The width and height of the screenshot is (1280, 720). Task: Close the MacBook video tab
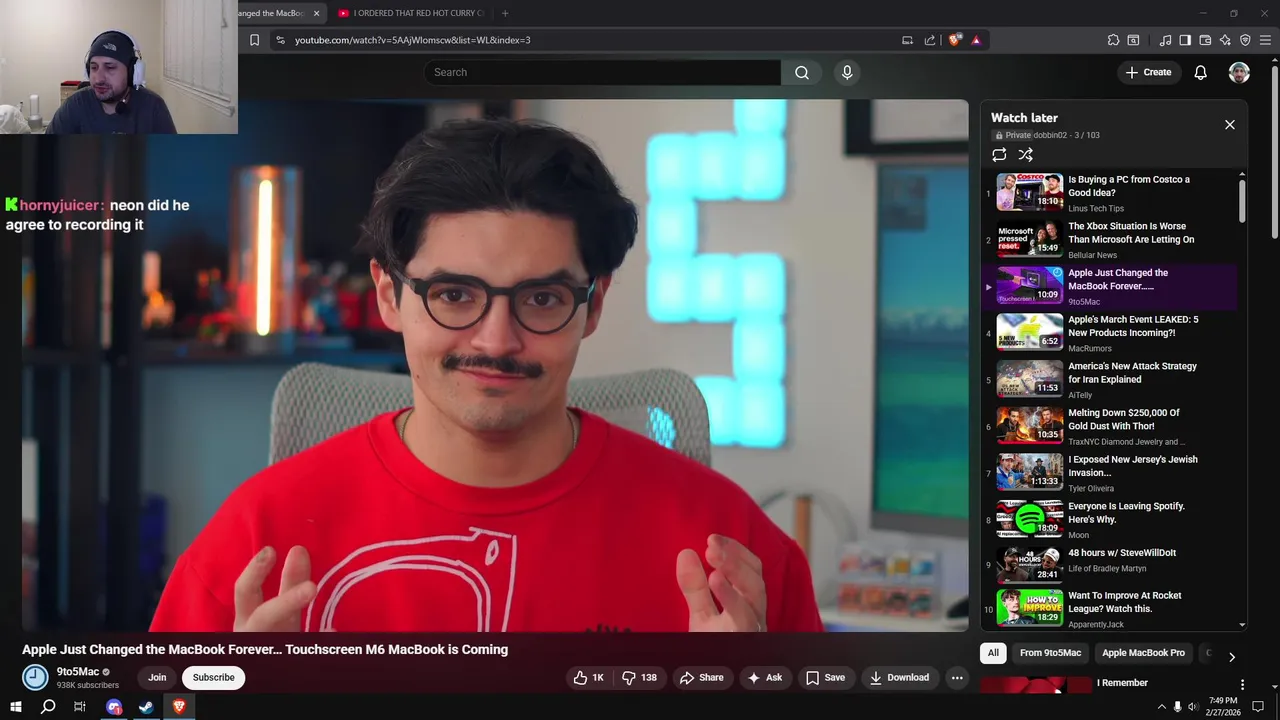click(x=317, y=13)
